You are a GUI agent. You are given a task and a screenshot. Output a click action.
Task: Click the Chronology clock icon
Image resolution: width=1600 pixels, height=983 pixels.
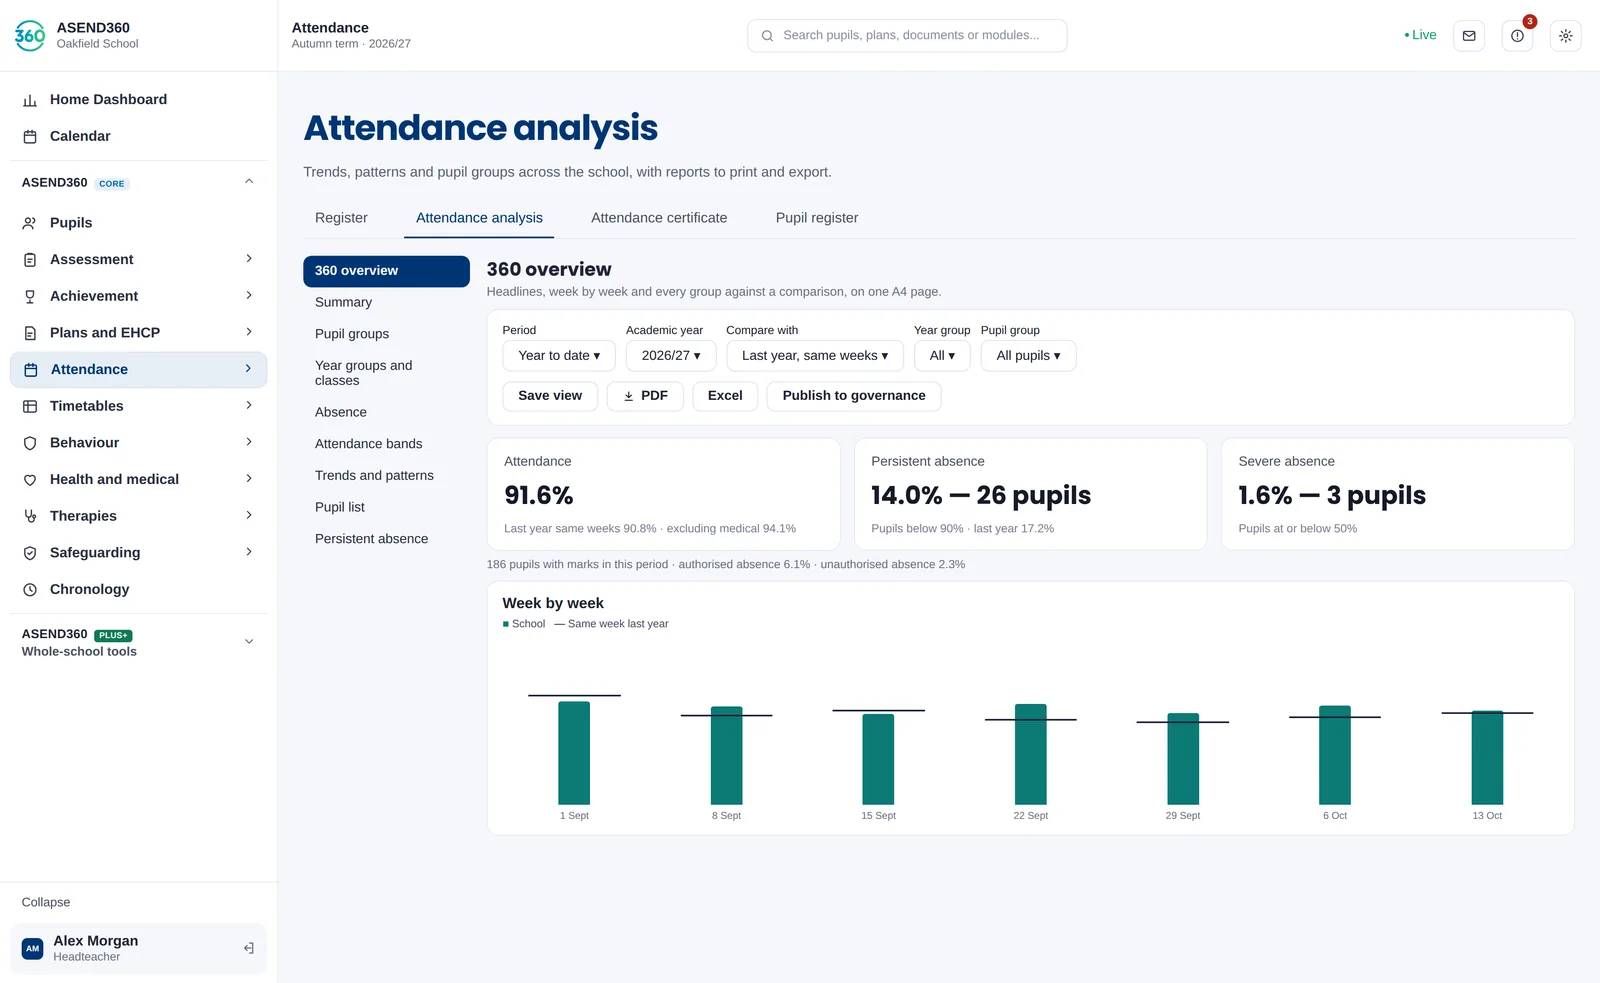tap(30, 590)
